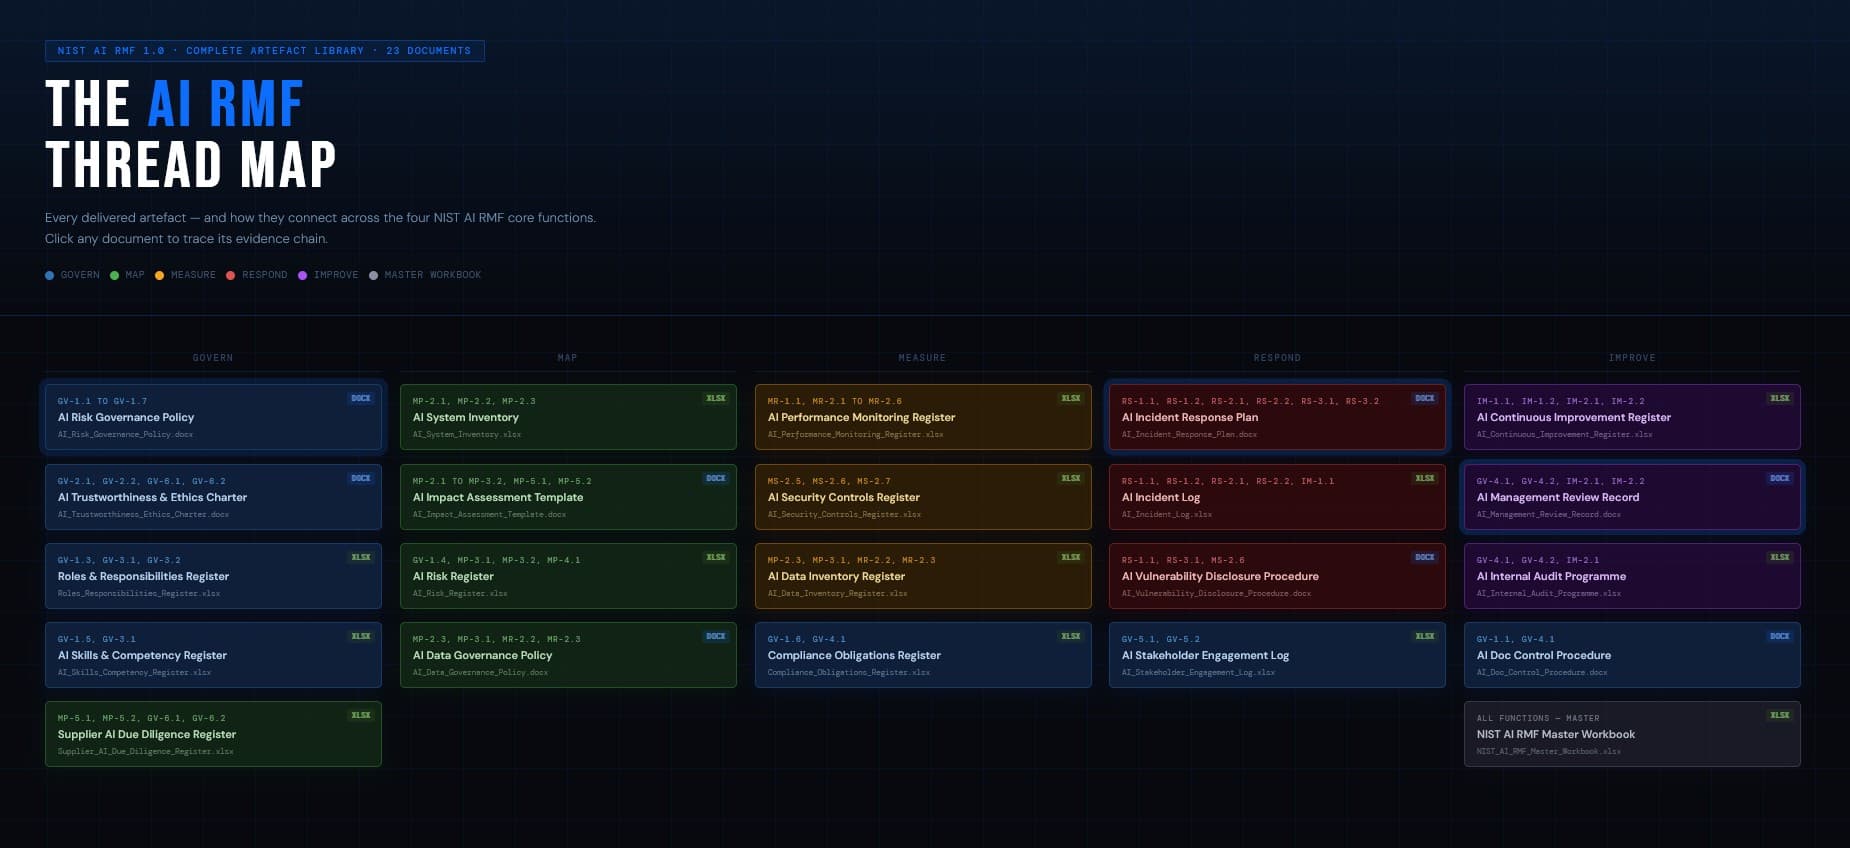This screenshot has height=848, width=1850.
Task: Click XLSX badge on AI Continuous Improvement Register
Action: pyautogui.click(x=1780, y=398)
